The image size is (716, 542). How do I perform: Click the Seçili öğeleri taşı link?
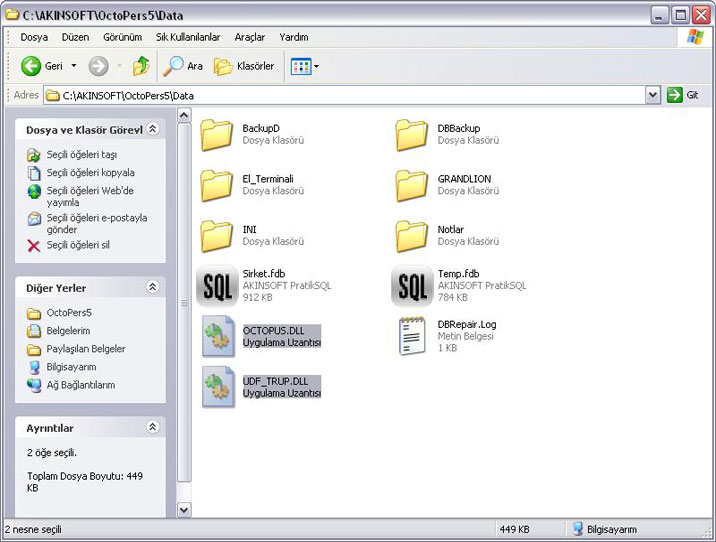82,155
